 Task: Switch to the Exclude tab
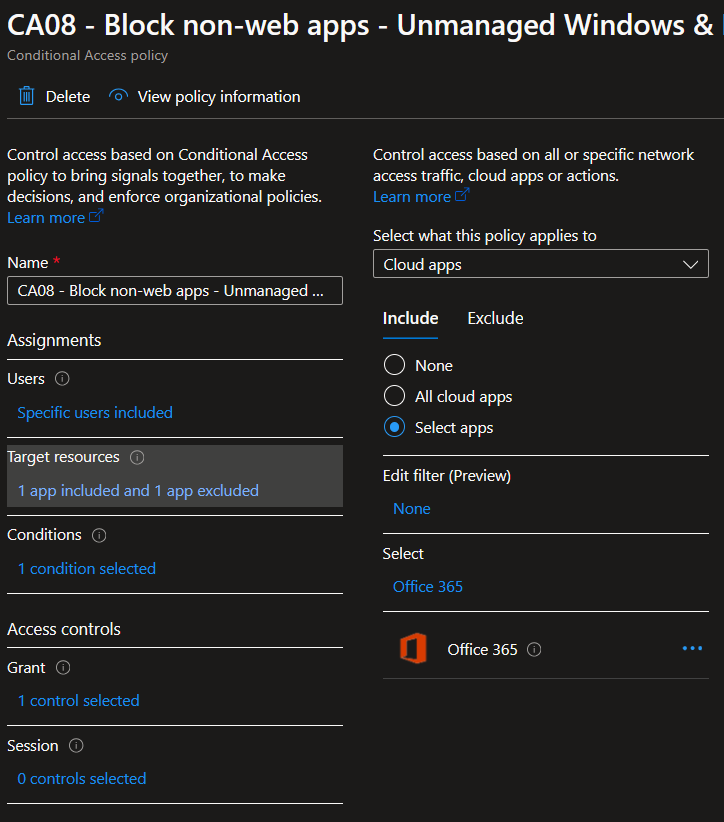pyautogui.click(x=495, y=318)
